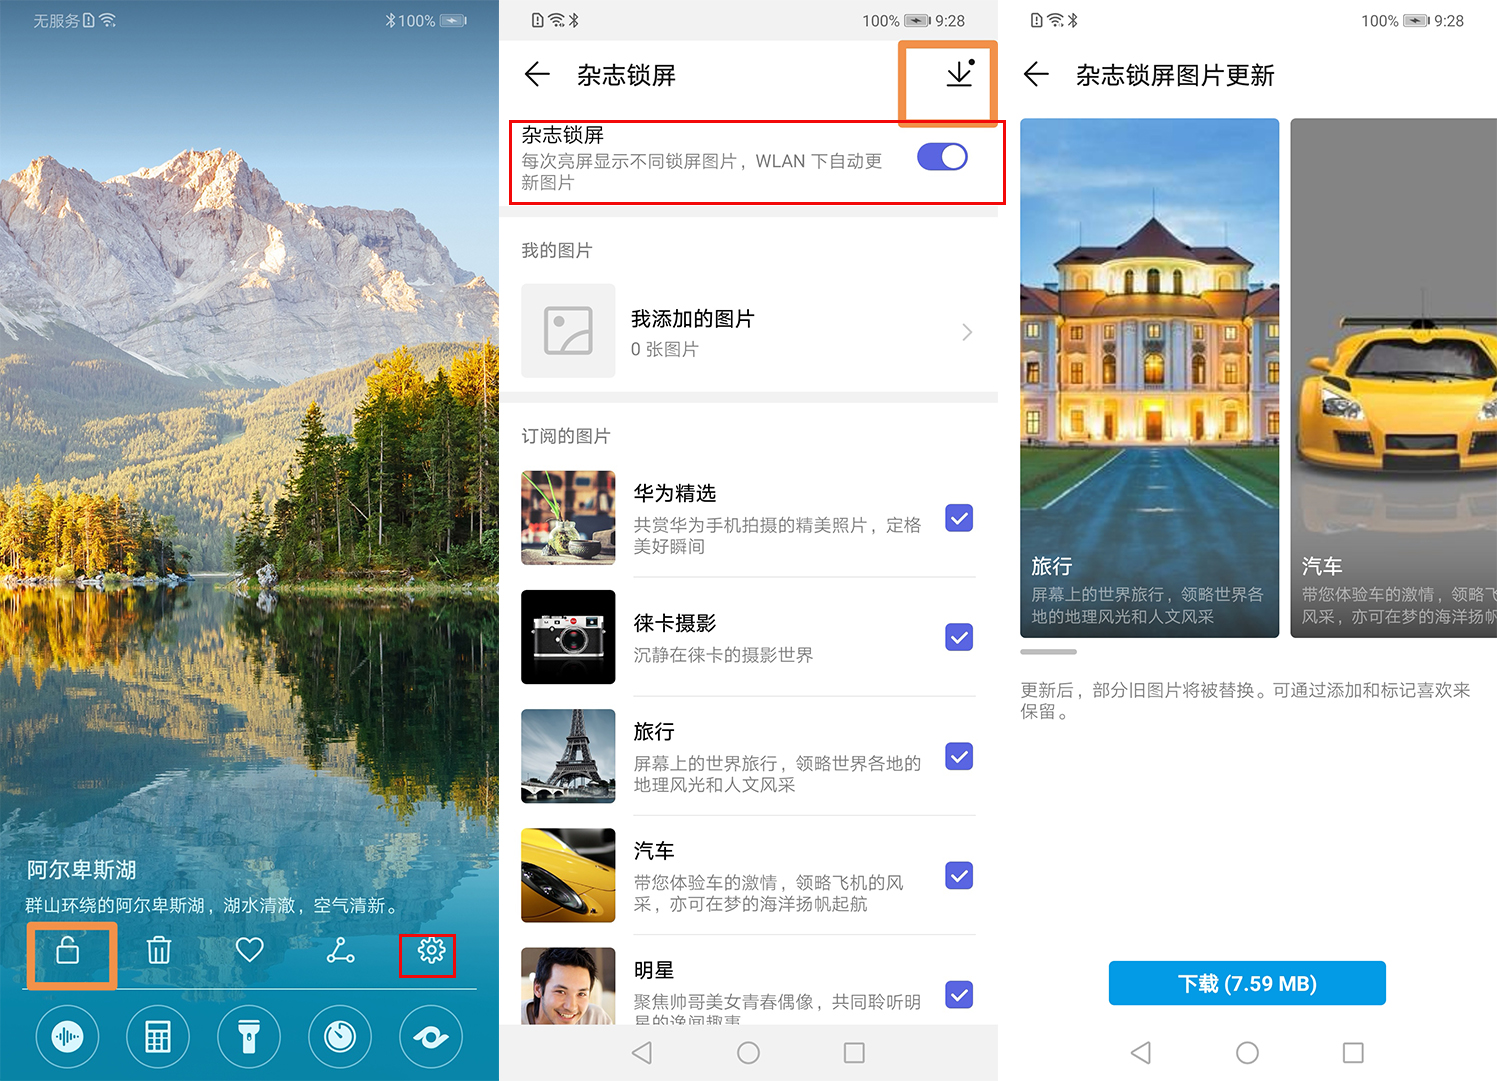Tap 下载 (7.59 MB) download button
Viewport: 1497px width, 1081px height.
(x=1247, y=983)
